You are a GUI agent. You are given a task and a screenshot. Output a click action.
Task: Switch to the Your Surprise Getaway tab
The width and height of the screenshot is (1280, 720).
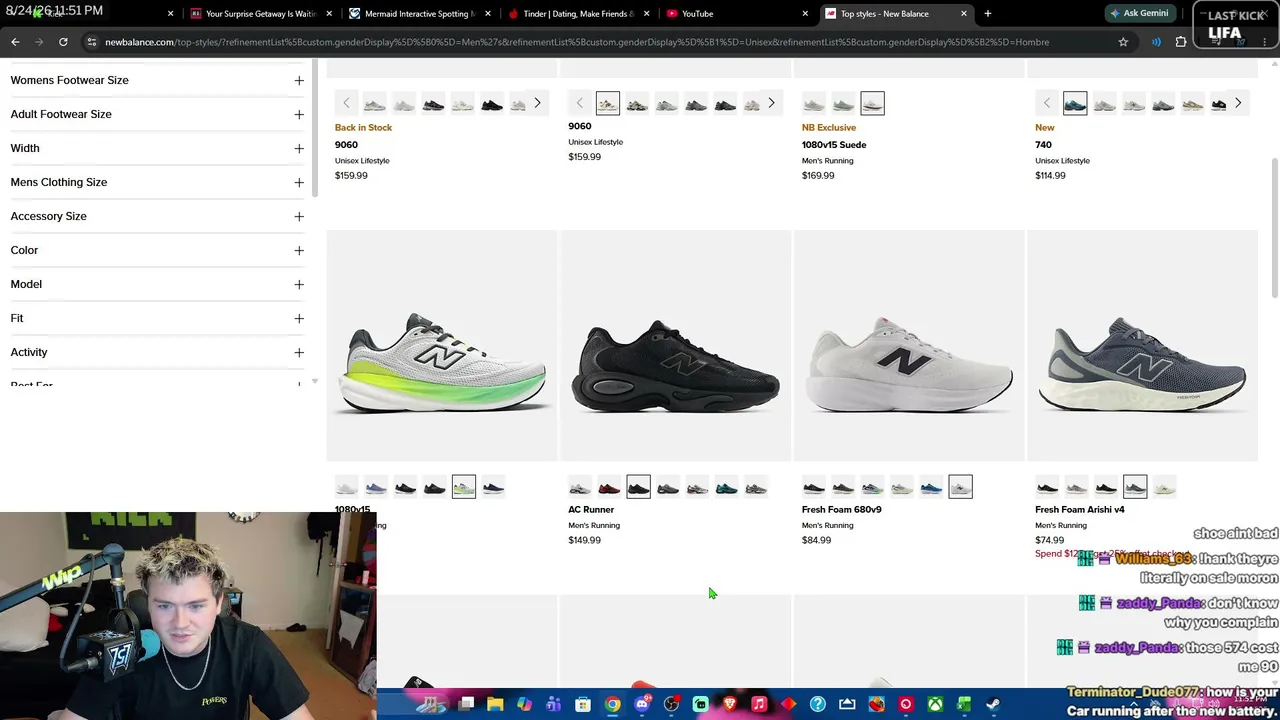tap(260, 14)
